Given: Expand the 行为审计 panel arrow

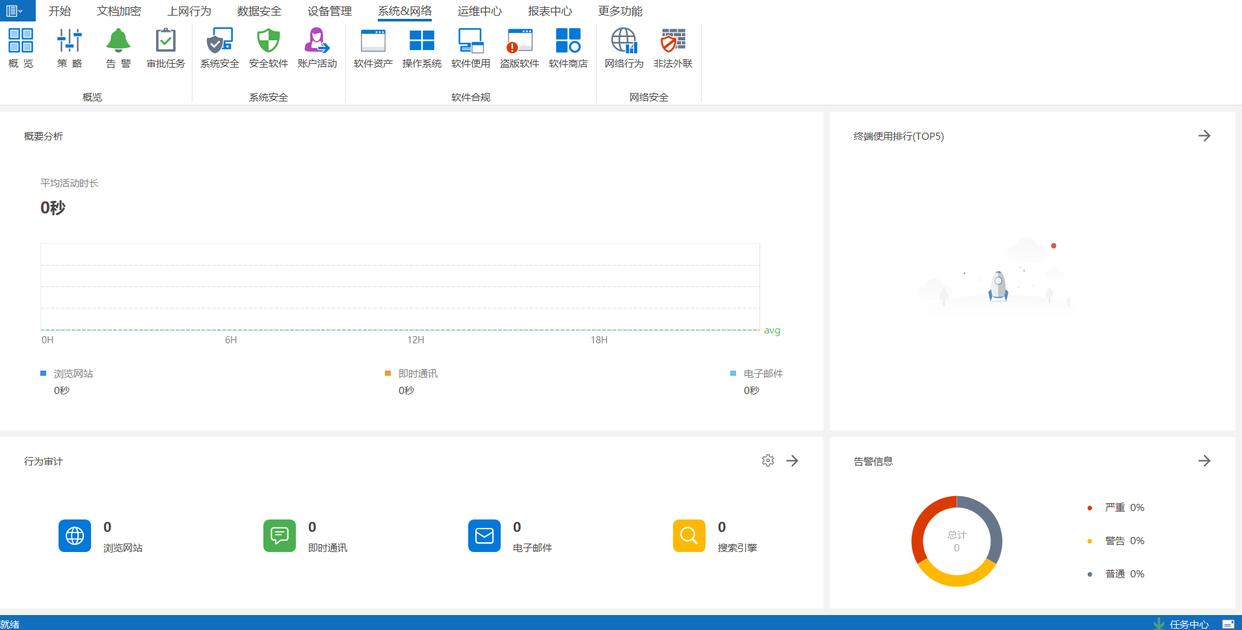Looking at the screenshot, I should [x=792, y=461].
